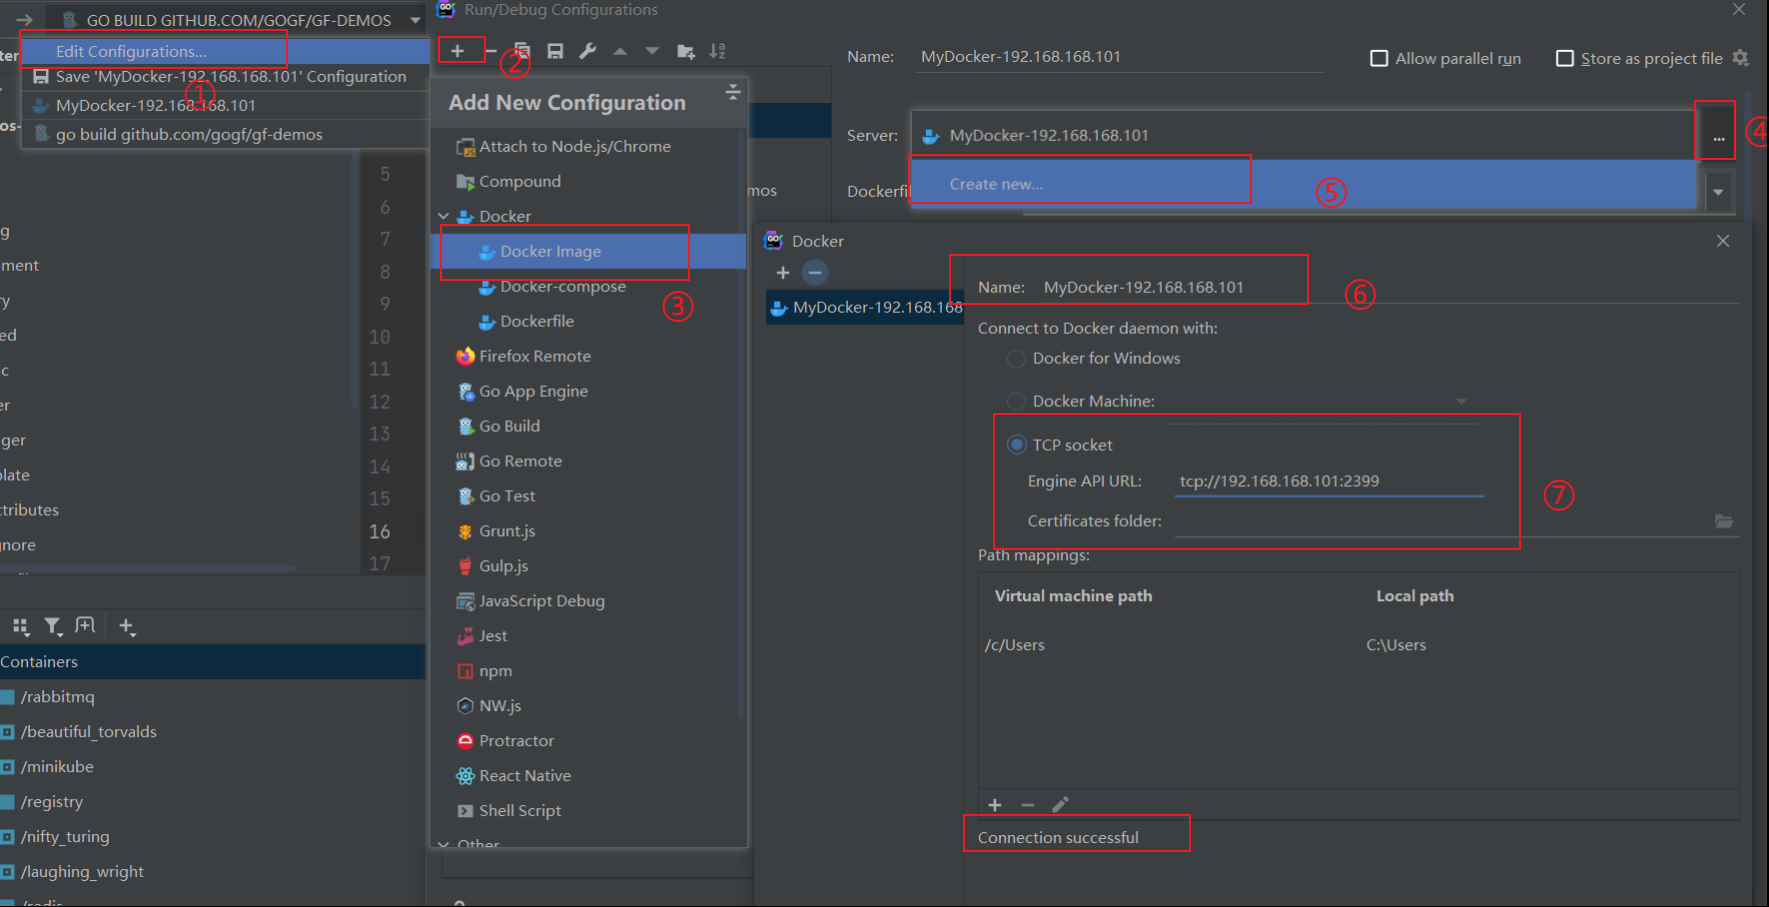Screen dimensions: 1769x907
Task: Click the save configuration disk icon
Action: [x=555, y=51]
